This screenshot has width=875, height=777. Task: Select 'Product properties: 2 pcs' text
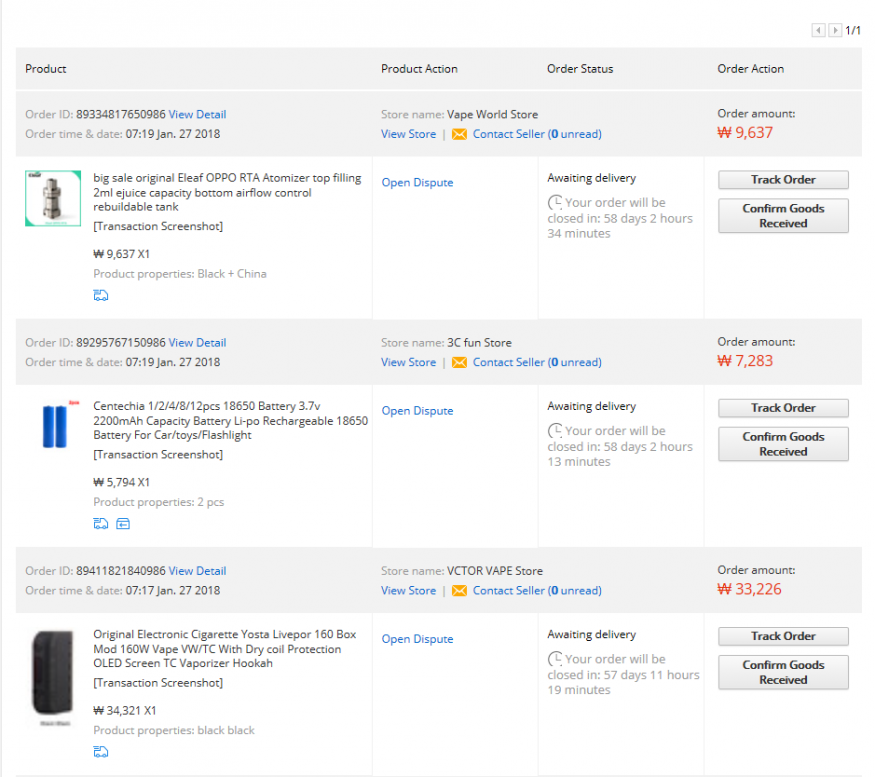pos(158,502)
